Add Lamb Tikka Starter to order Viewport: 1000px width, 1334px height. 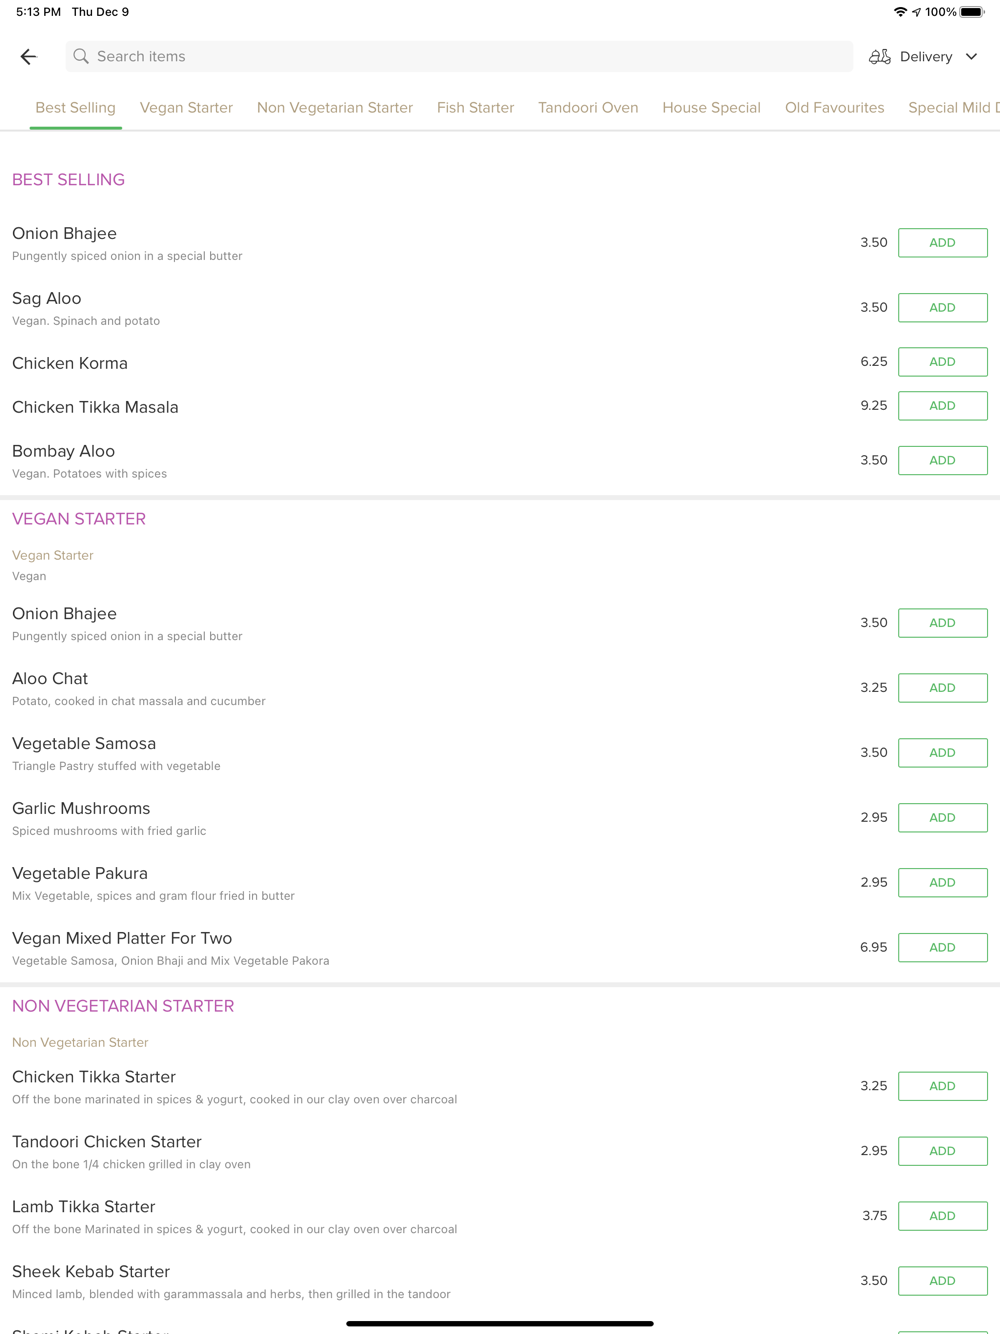click(942, 1216)
